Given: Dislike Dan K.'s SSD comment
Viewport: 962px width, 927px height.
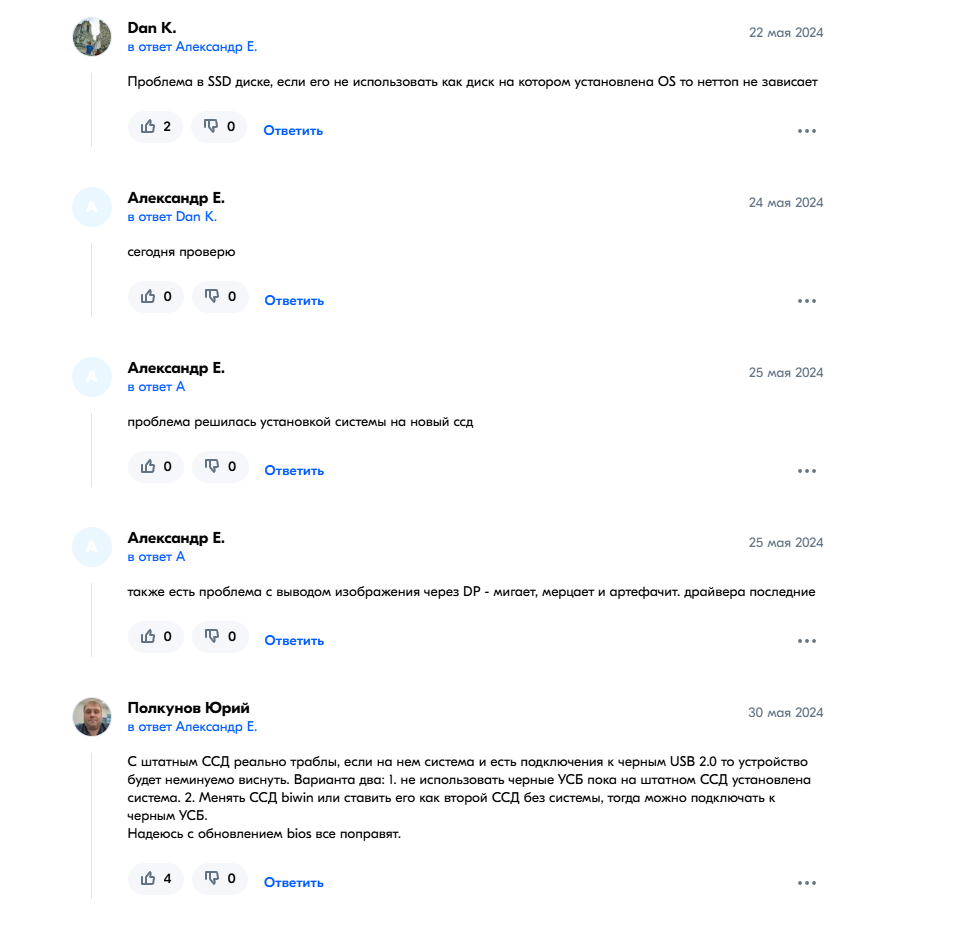Looking at the screenshot, I should click(219, 127).
